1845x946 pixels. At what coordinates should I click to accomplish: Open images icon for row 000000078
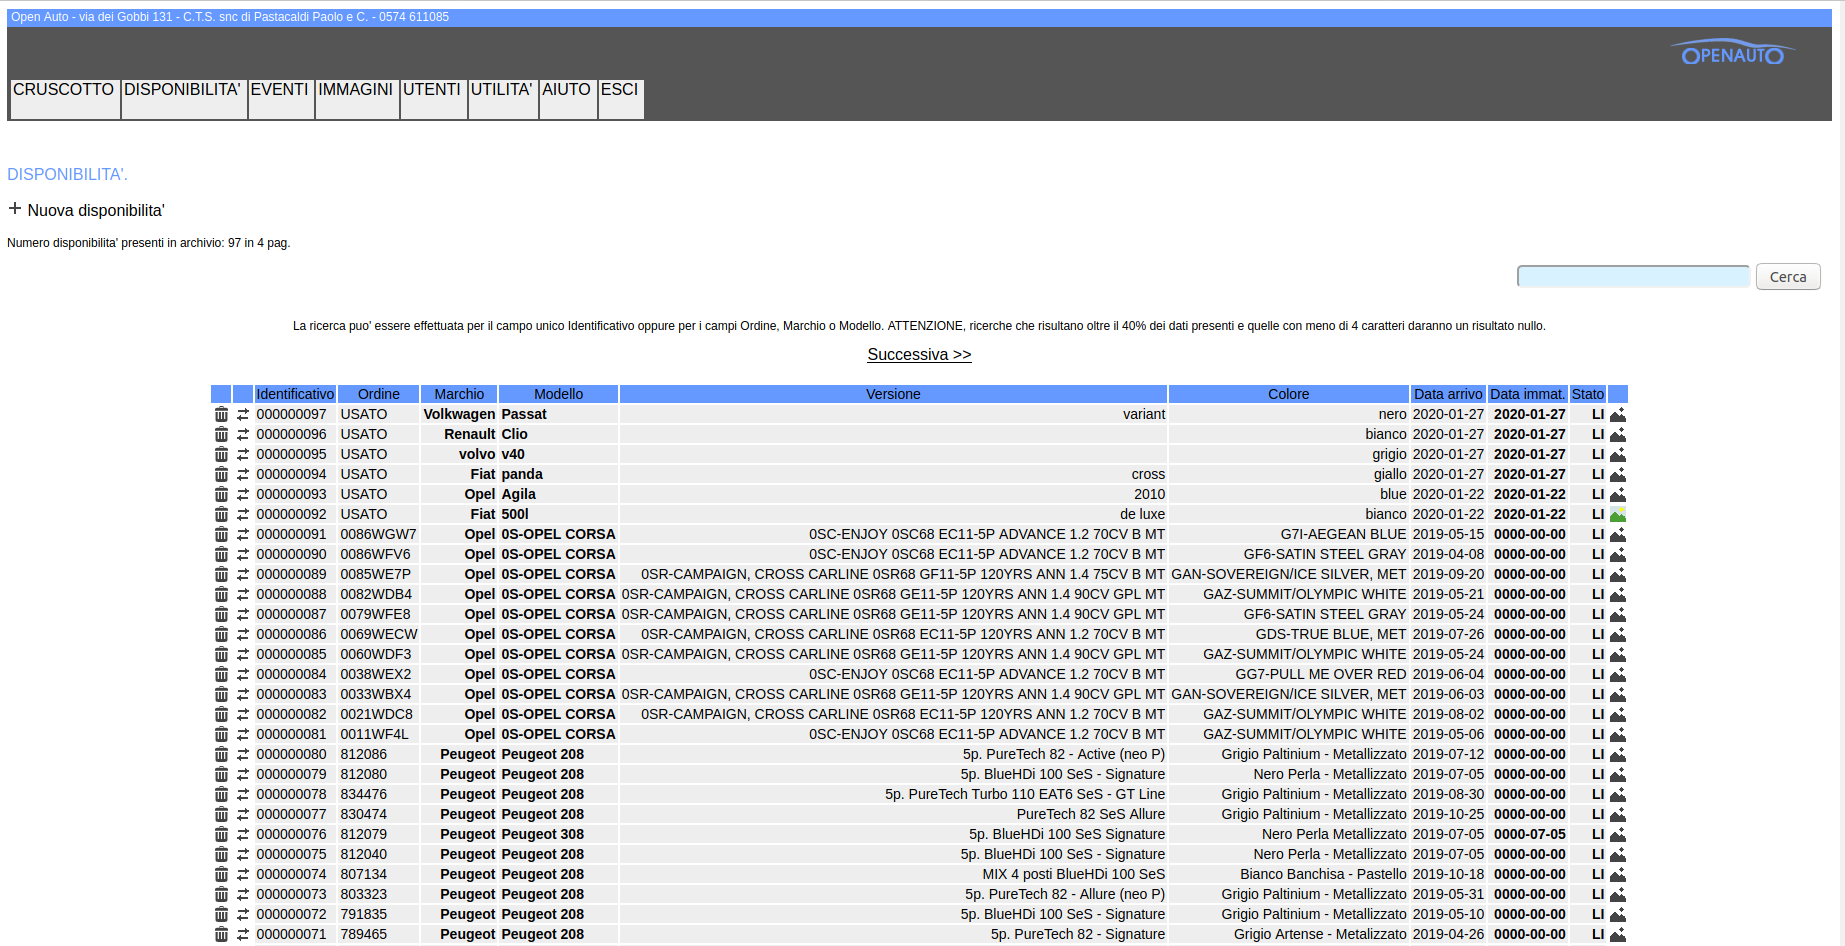coord(1618,794)
